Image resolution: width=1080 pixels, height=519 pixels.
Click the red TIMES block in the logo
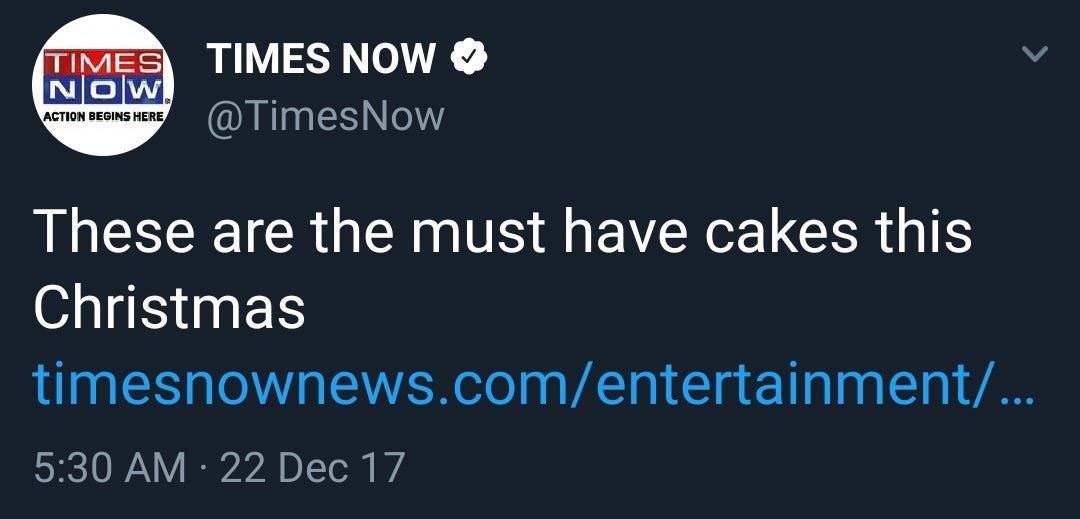click(98, 60)
